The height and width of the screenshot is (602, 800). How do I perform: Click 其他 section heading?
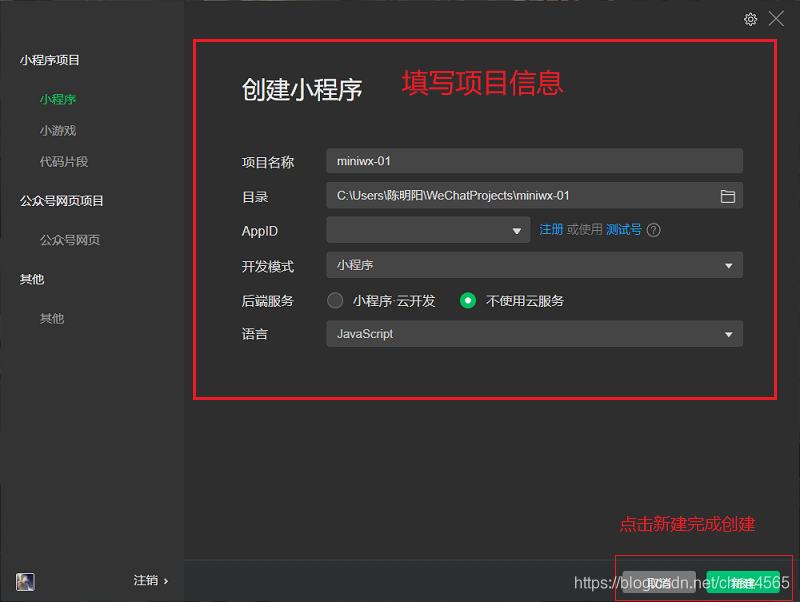pyautogui.click(x=32, y=279)
